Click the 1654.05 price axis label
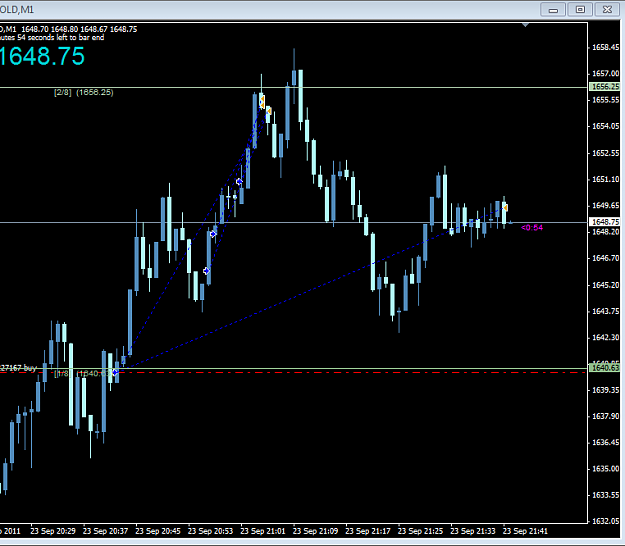 pyautogui.click(x=605, y=126)
